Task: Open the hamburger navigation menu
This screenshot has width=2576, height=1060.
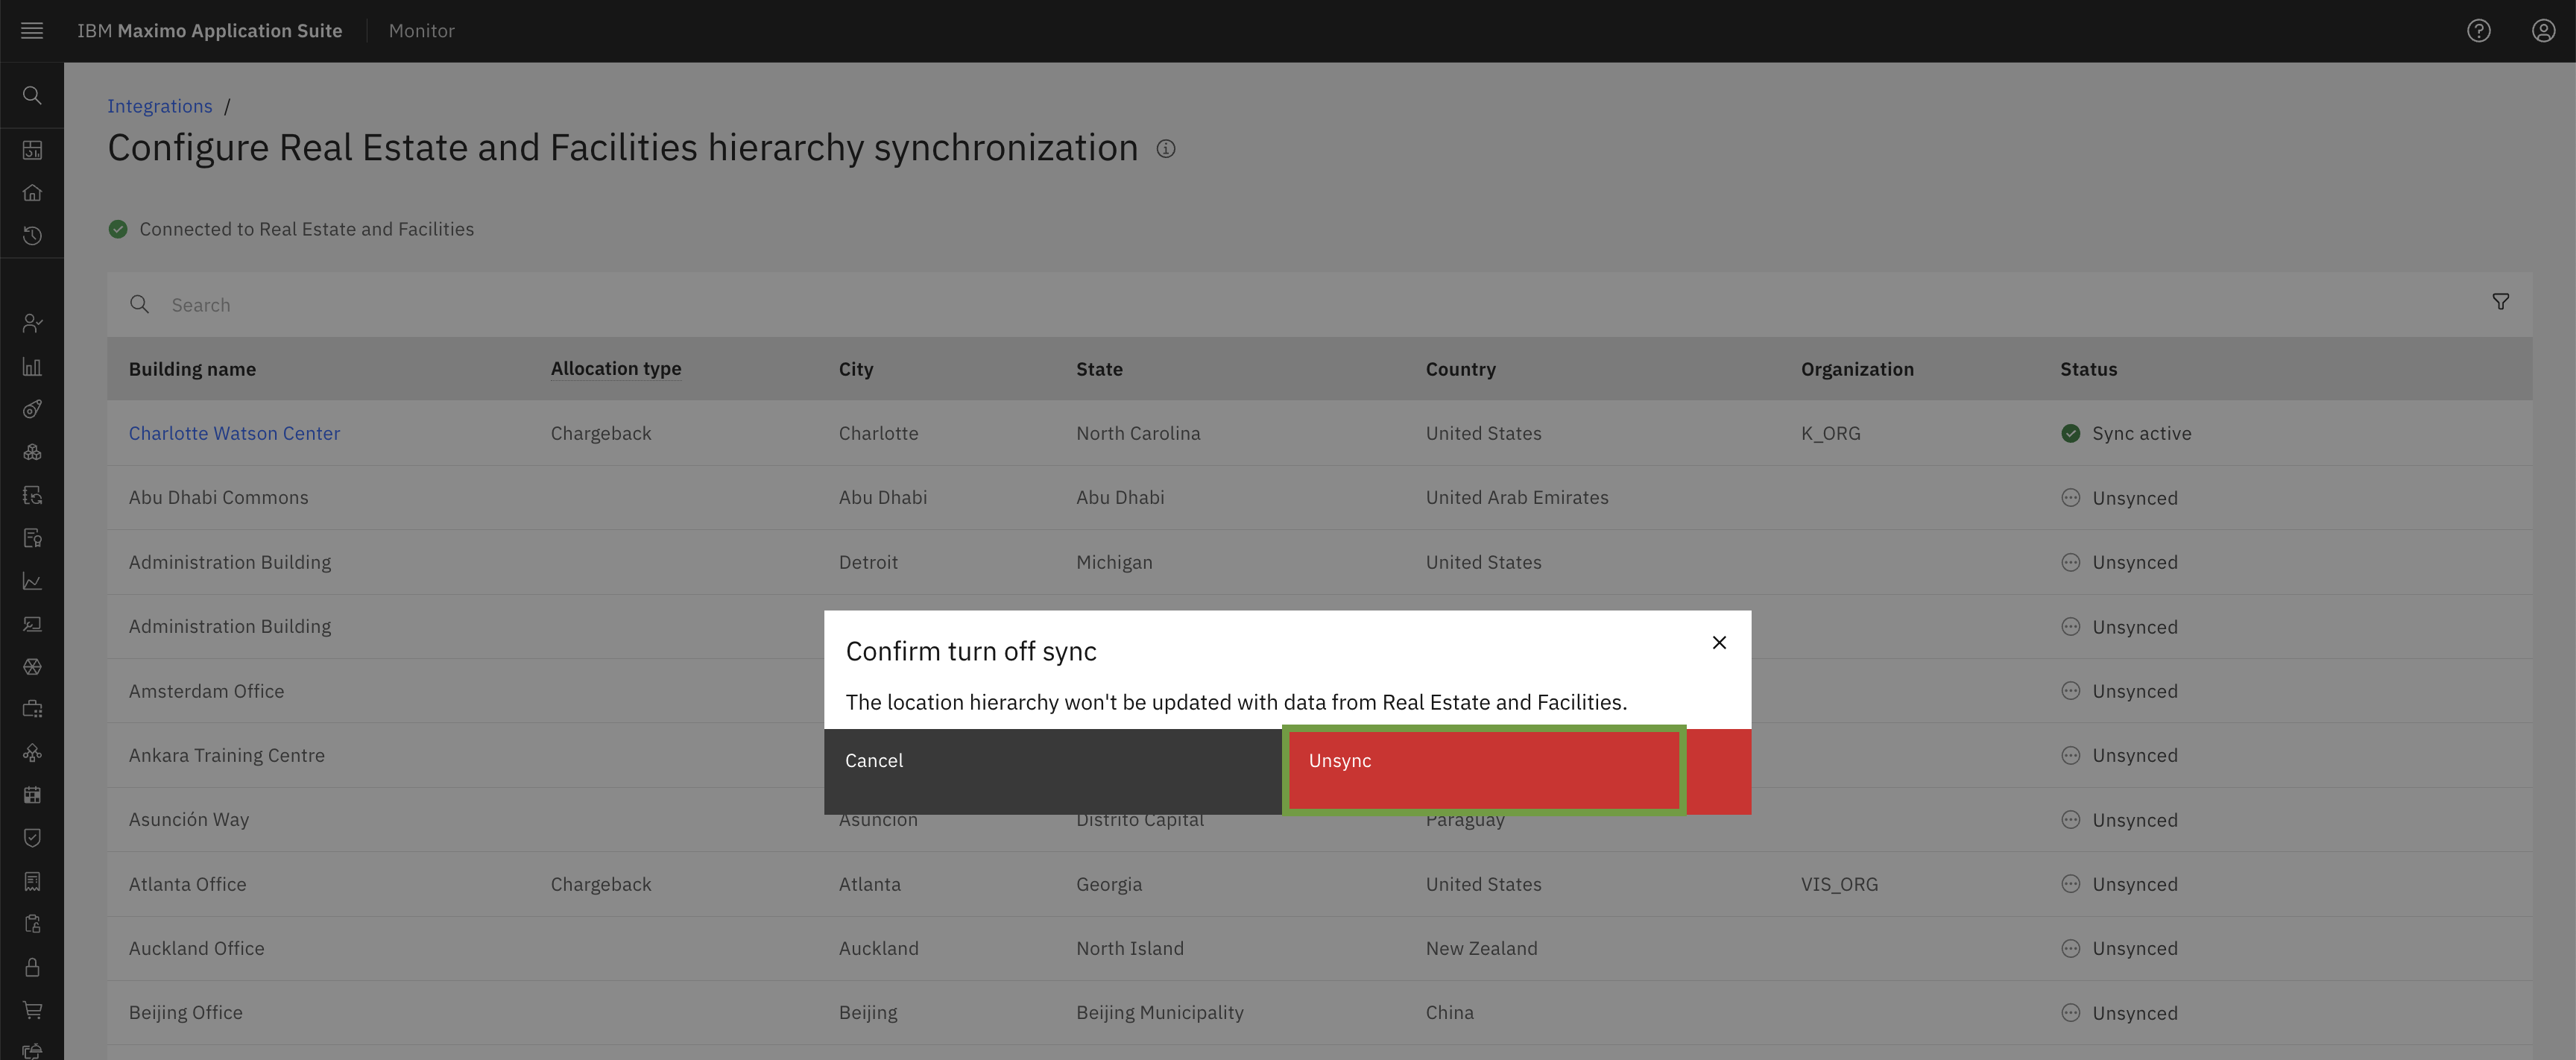Action: [32, 31]
